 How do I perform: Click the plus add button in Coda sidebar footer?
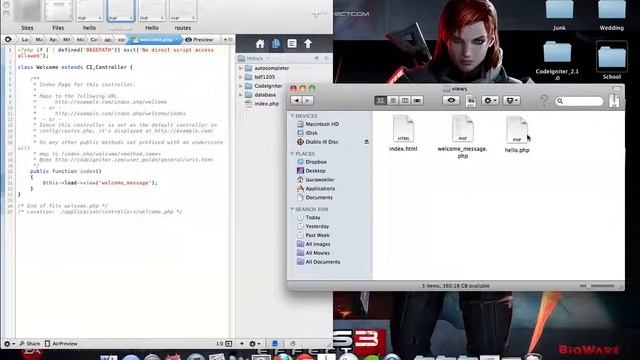[242, 344]
